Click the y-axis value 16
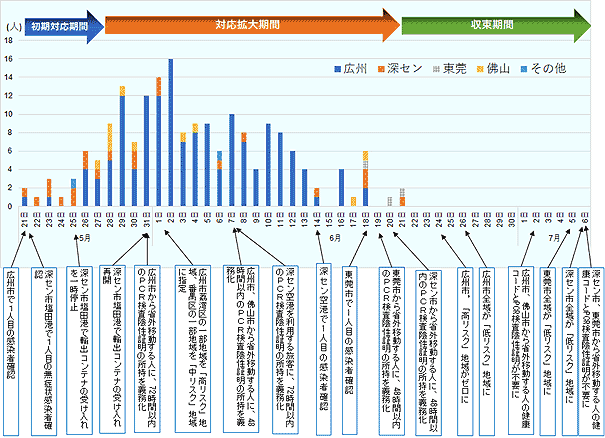The height and width of the screenshot is (438, 605). click(8, 59)
